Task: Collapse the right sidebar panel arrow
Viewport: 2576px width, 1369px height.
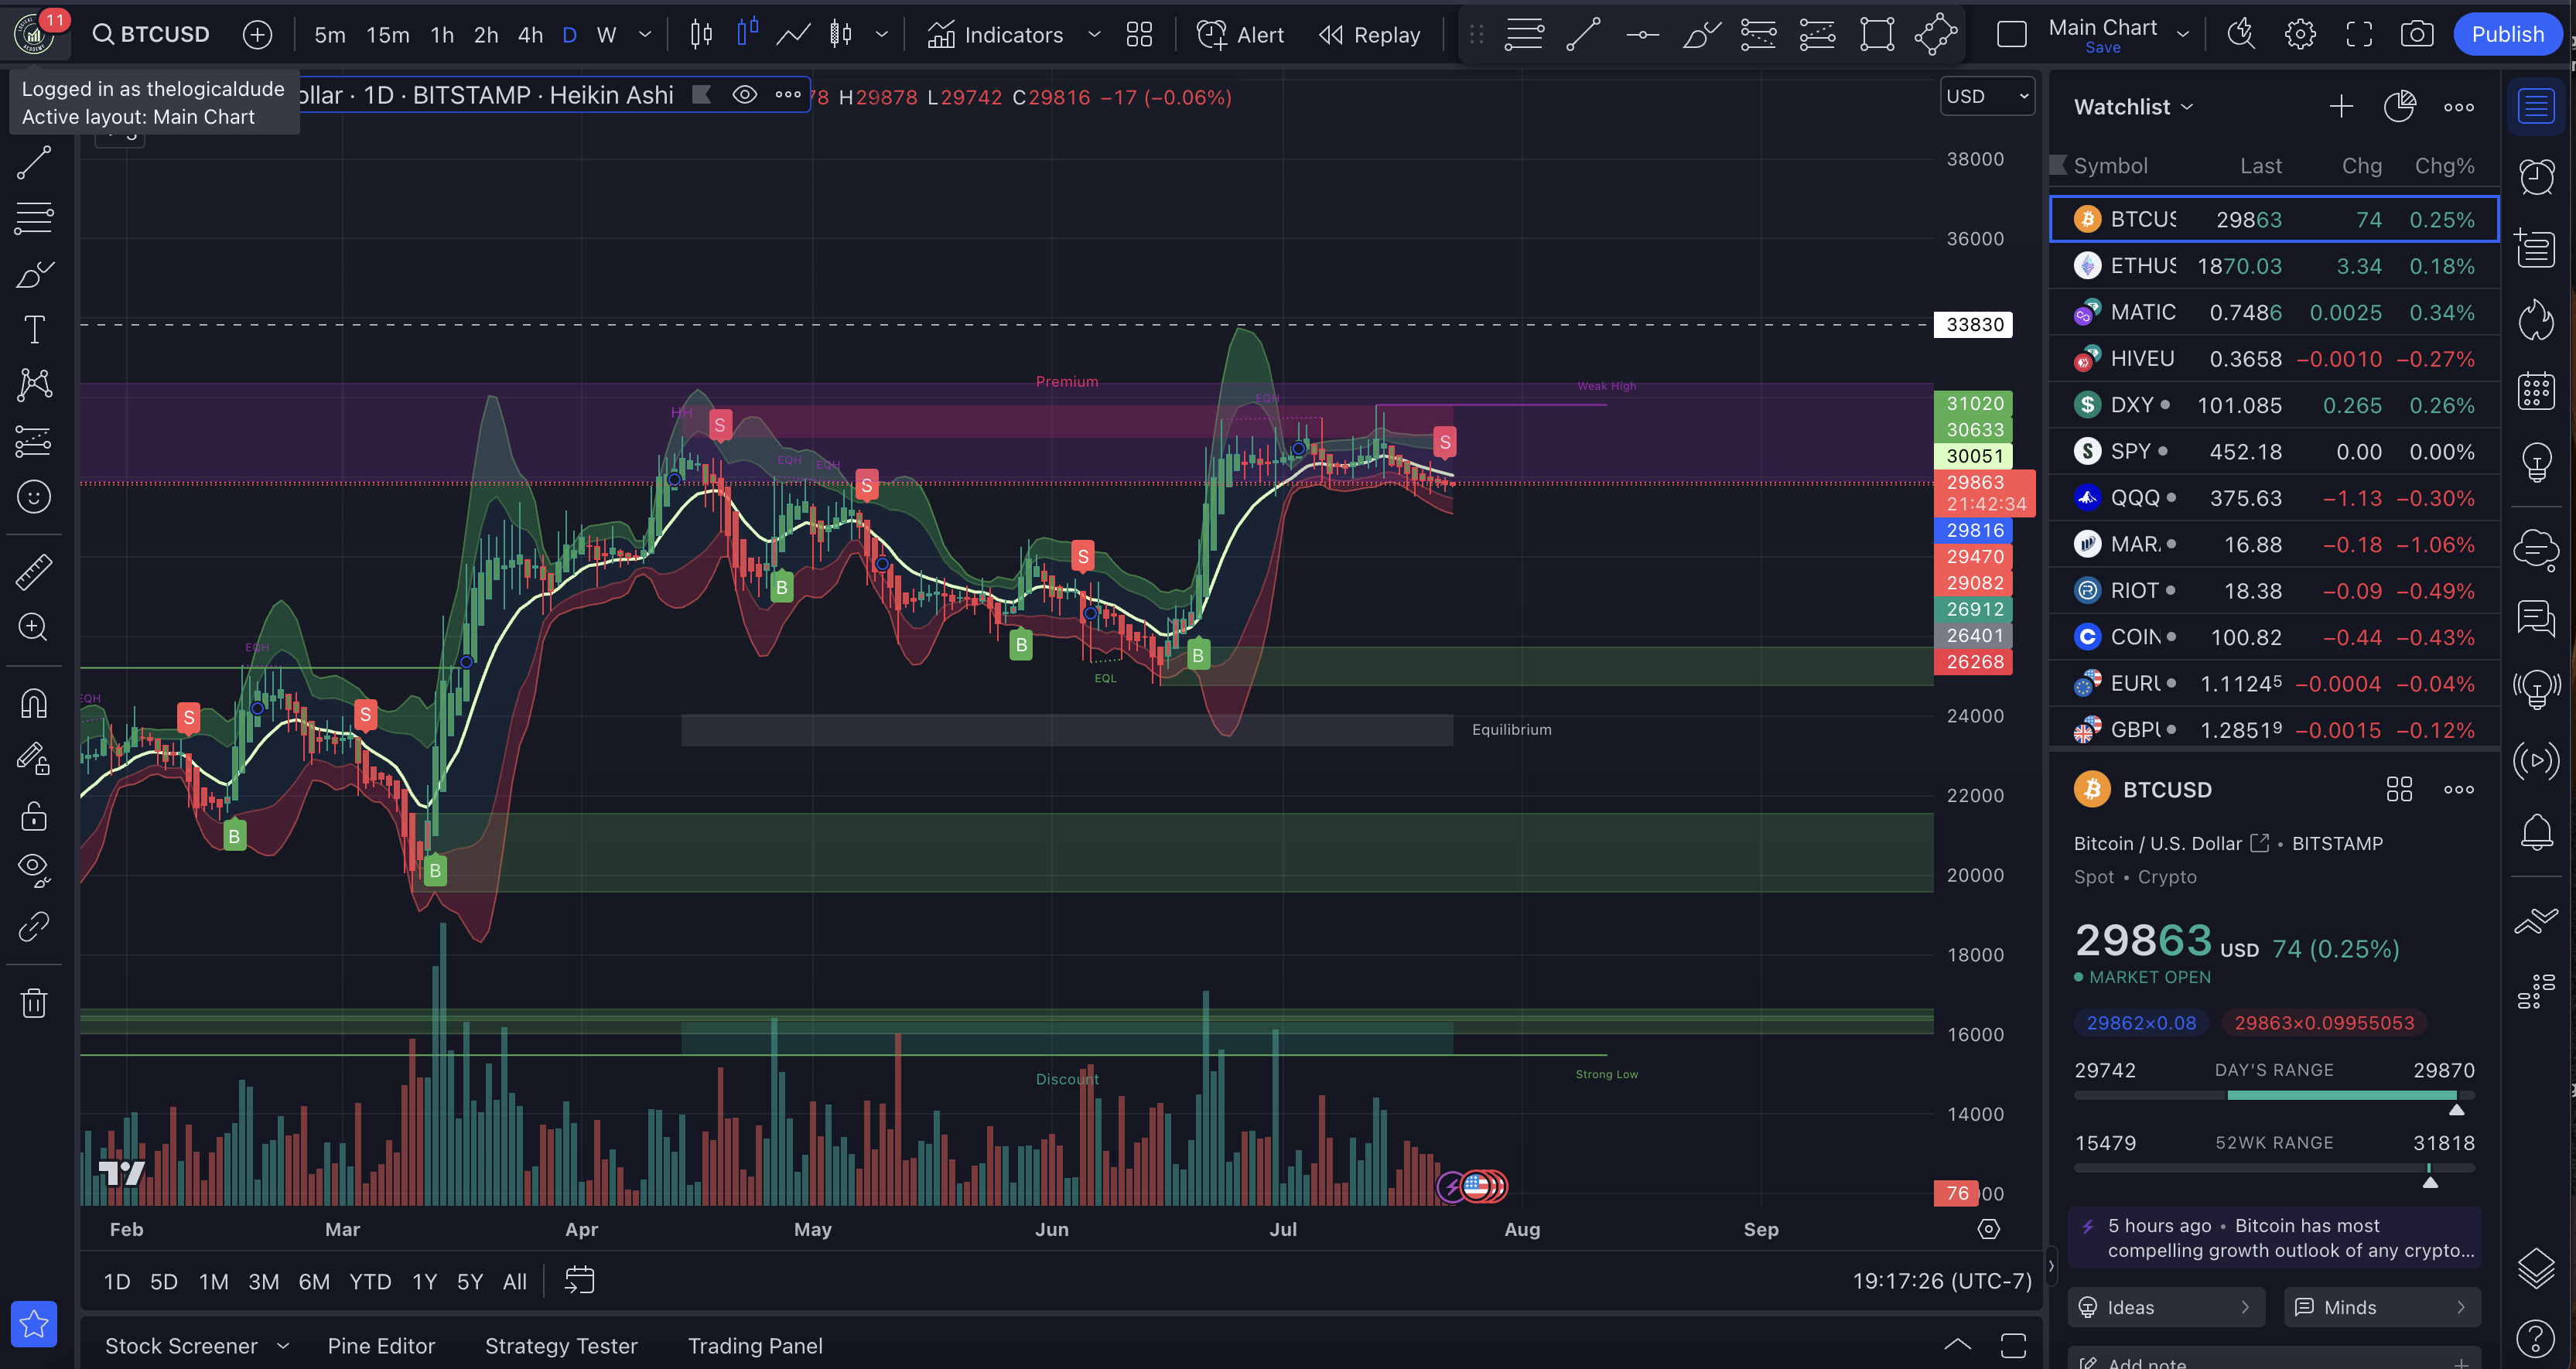Action: (x=2052, y=1266)
